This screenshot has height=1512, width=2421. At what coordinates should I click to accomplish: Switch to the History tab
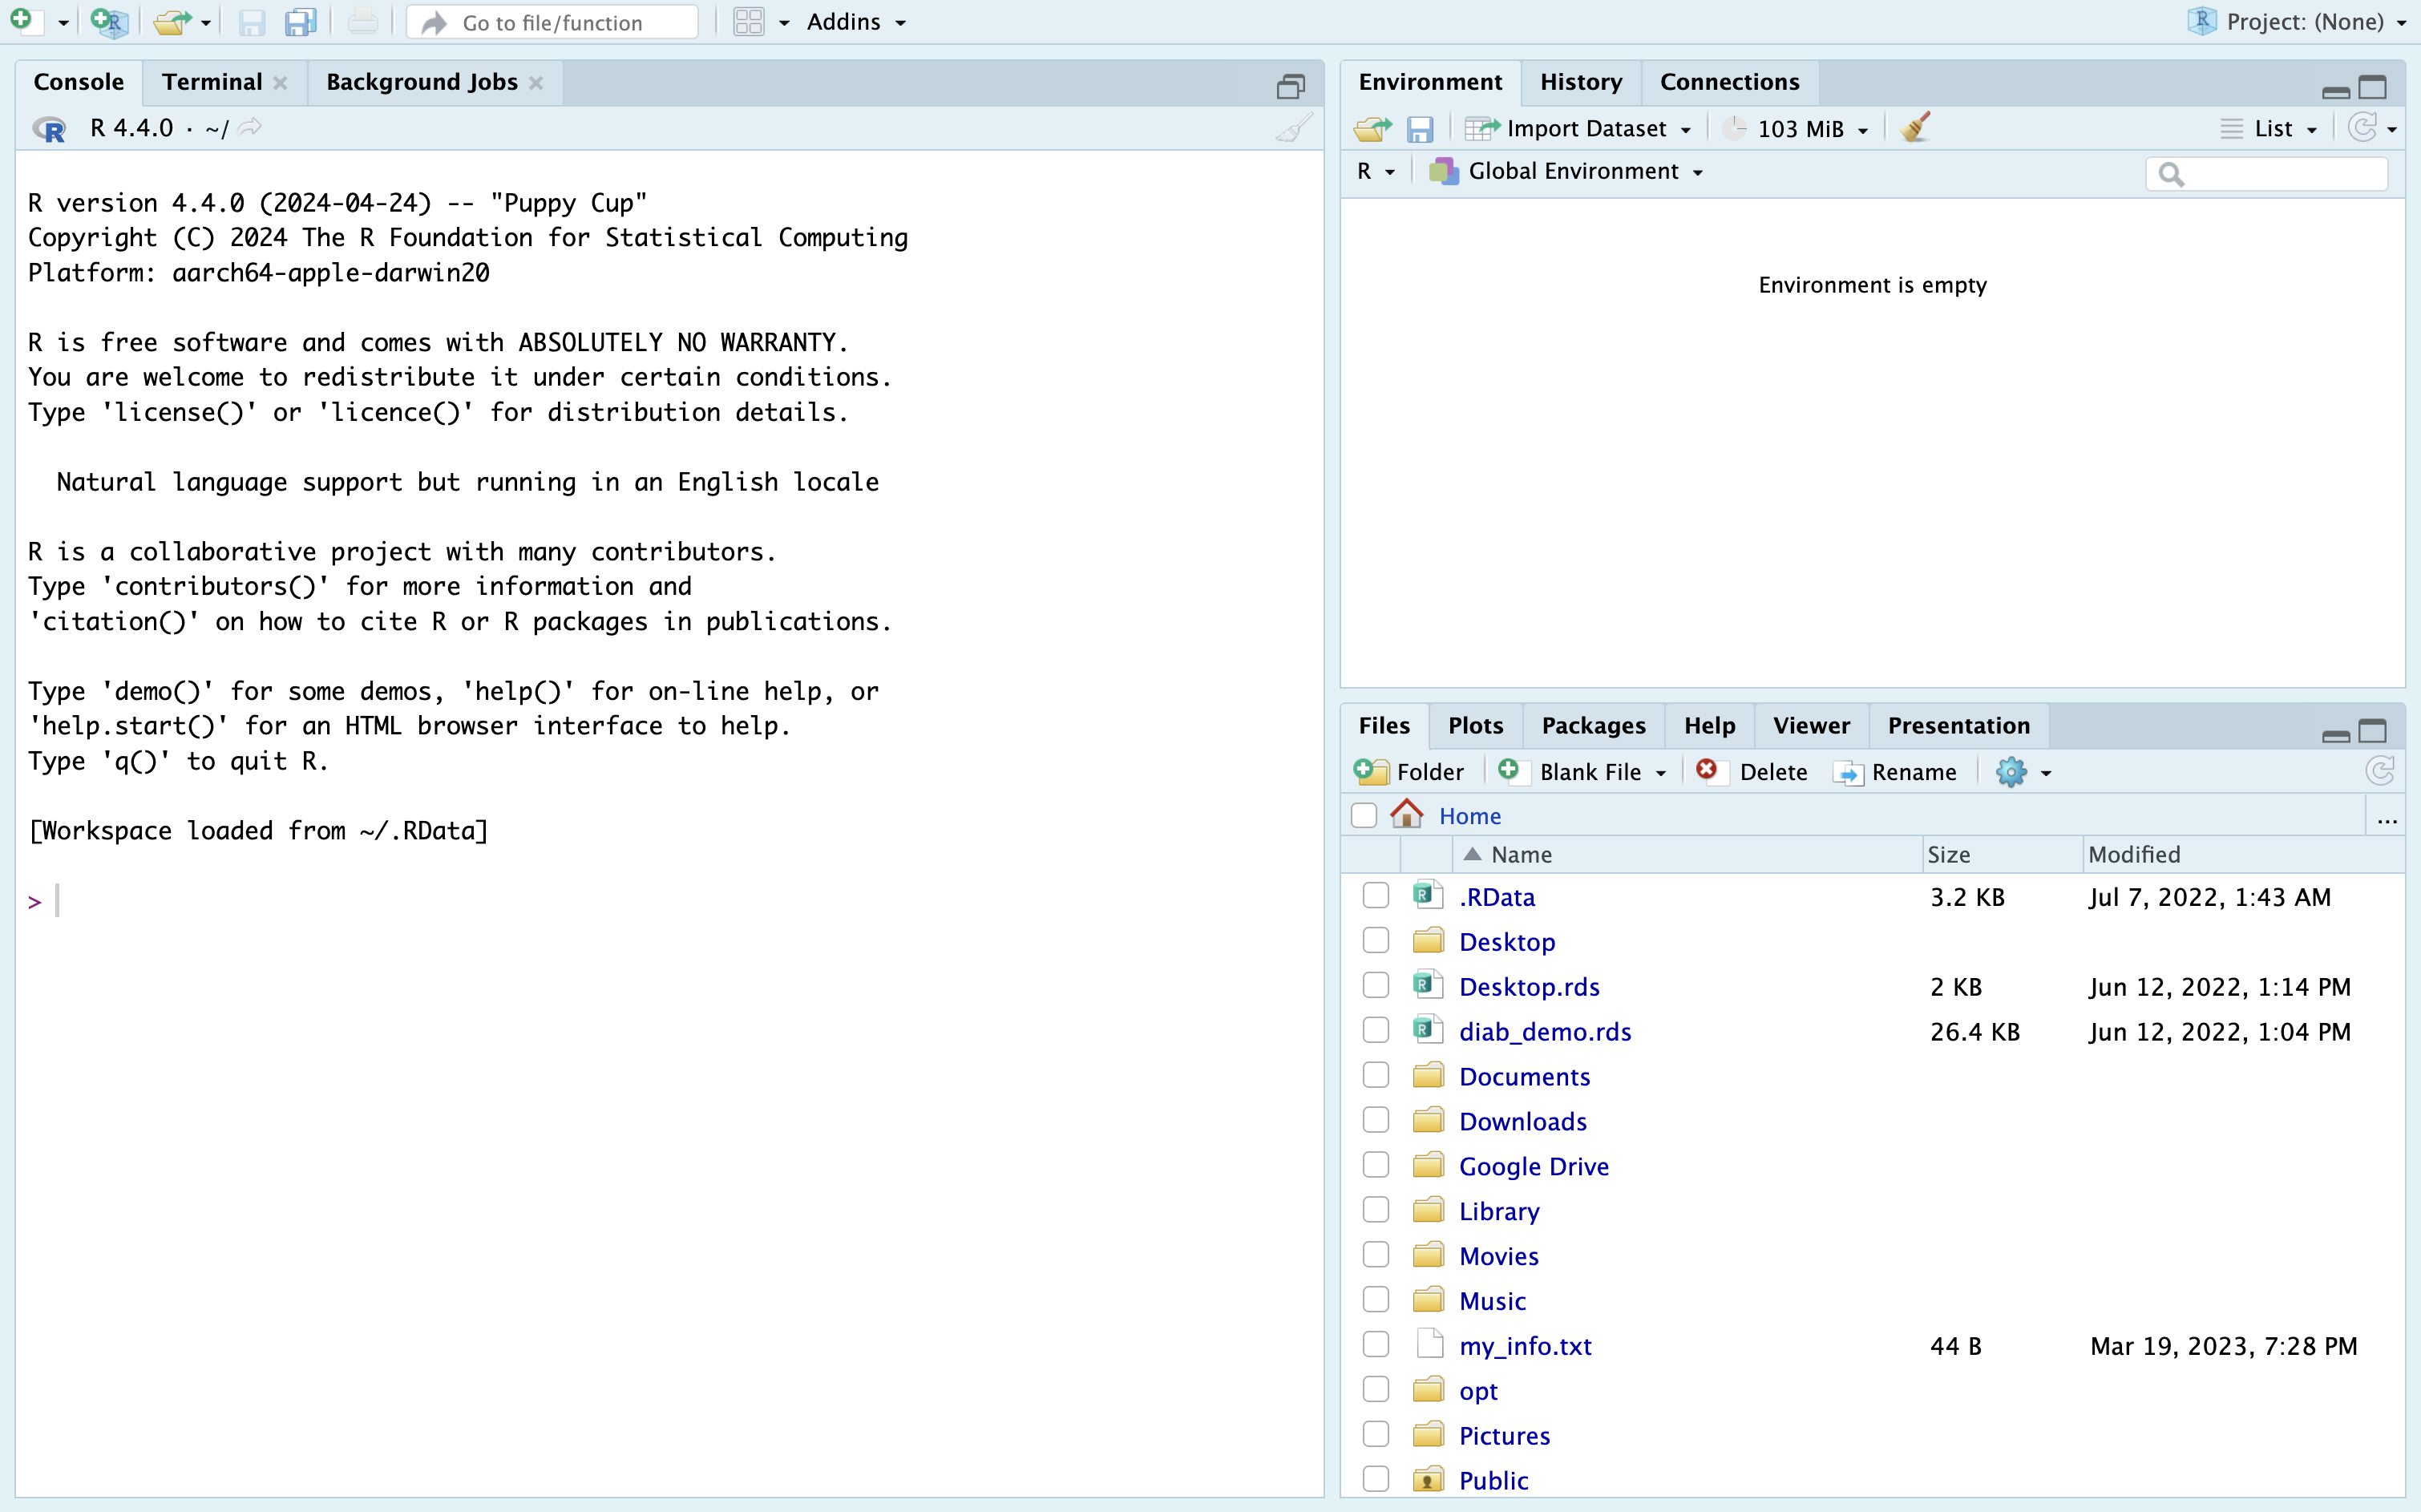(1581, 82)
